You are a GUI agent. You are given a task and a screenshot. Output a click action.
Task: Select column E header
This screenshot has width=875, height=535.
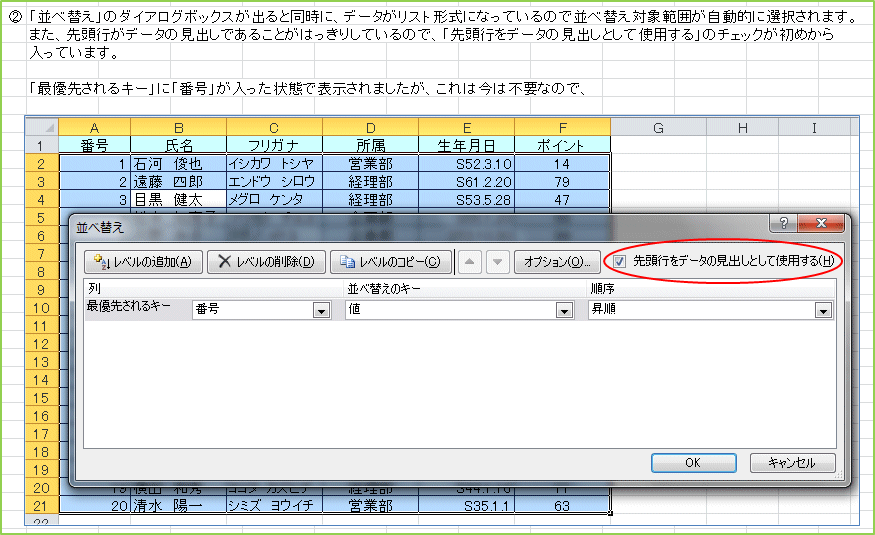467,127
